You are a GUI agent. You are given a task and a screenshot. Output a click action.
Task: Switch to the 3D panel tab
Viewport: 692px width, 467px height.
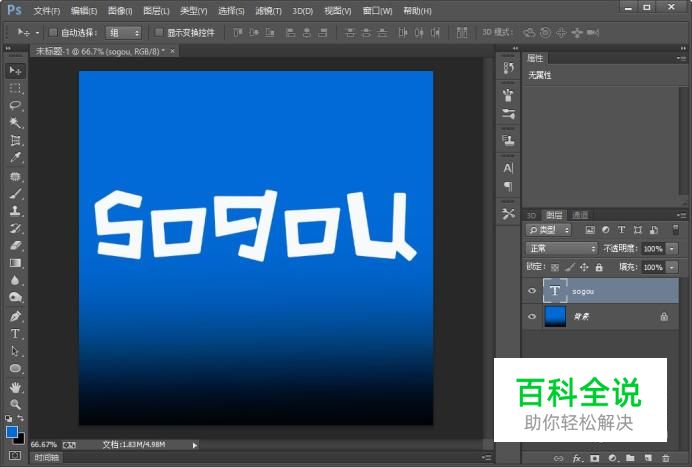pos(531,215)
